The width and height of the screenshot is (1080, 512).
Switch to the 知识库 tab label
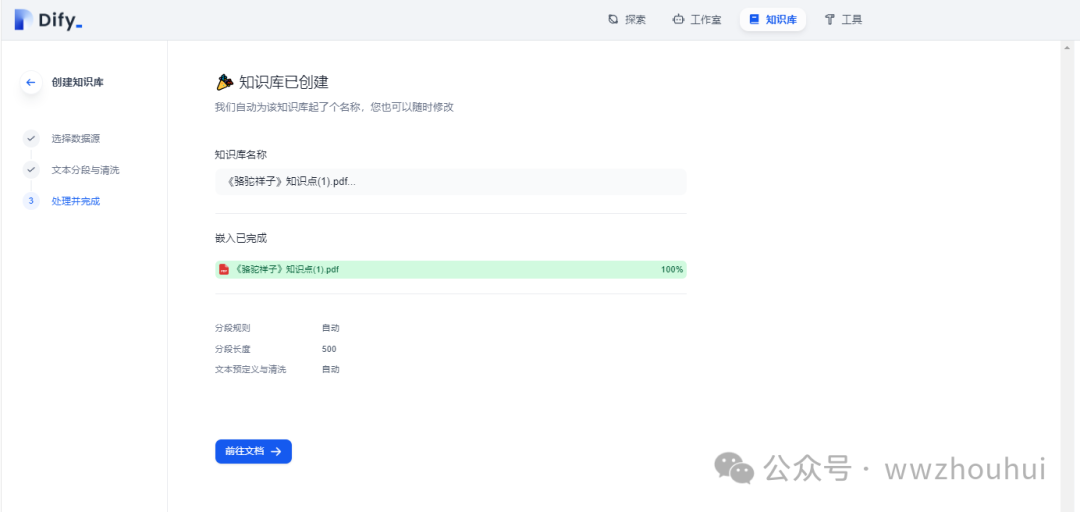[x=781, y=19]
